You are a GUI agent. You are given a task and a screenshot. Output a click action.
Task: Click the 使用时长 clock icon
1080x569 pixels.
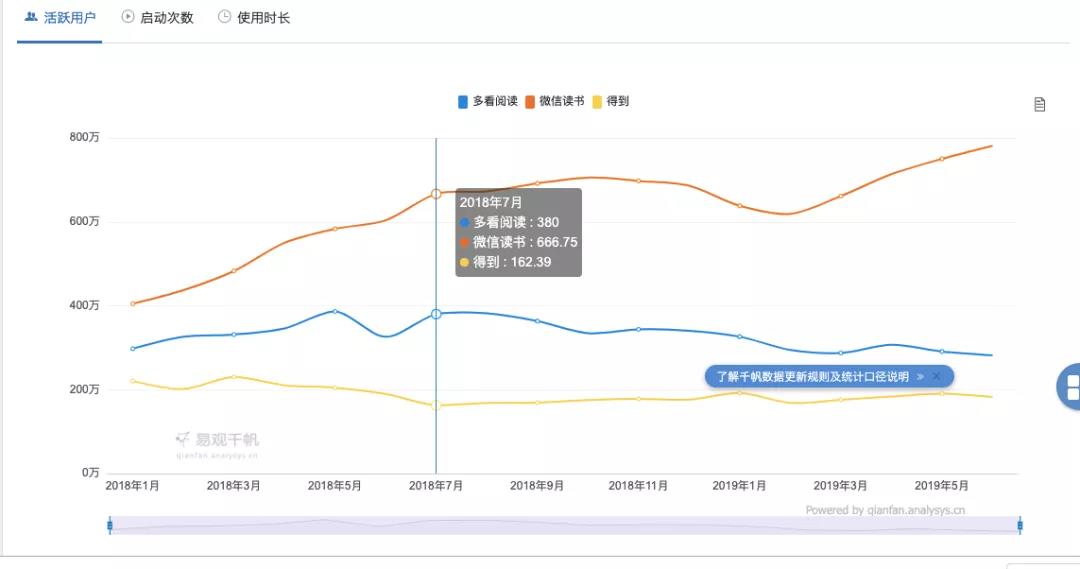(225, 17)
